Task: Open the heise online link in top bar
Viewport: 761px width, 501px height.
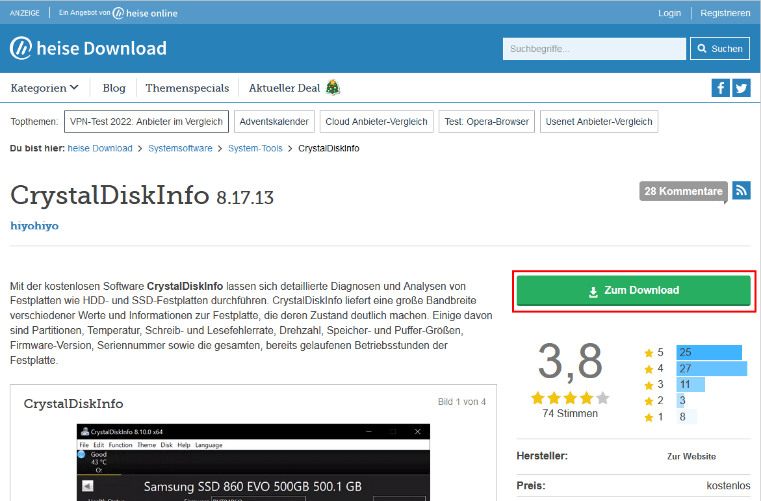Action: coord(145,13)
